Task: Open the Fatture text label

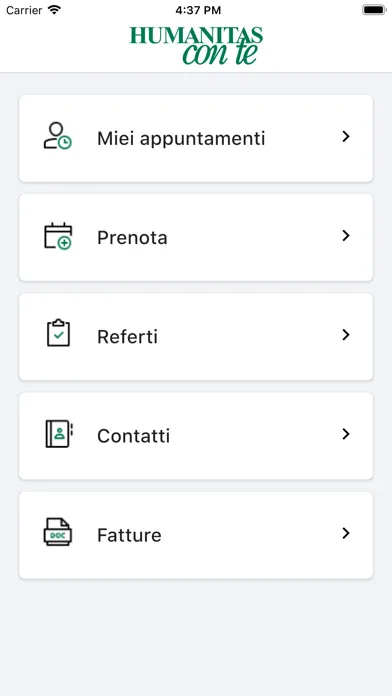Action: (x=129, y=535)
